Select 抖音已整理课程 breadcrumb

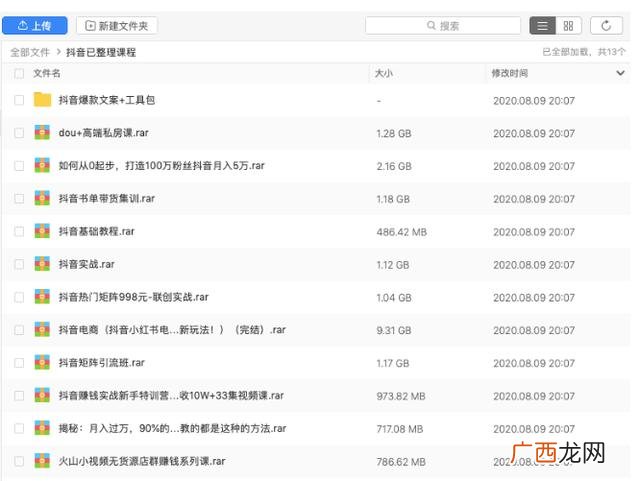[x=101, y=52]
